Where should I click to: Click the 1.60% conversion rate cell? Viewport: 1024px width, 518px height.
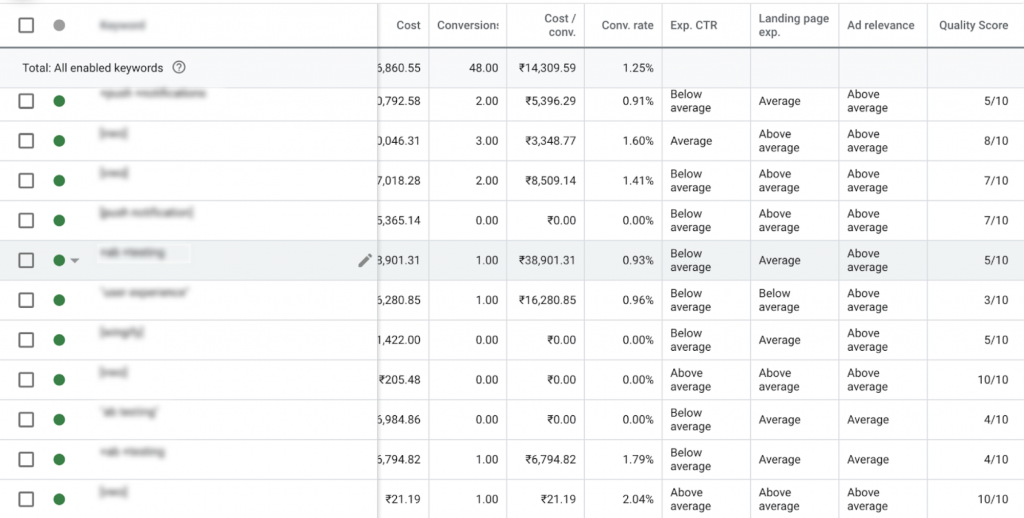coord(638,141)
